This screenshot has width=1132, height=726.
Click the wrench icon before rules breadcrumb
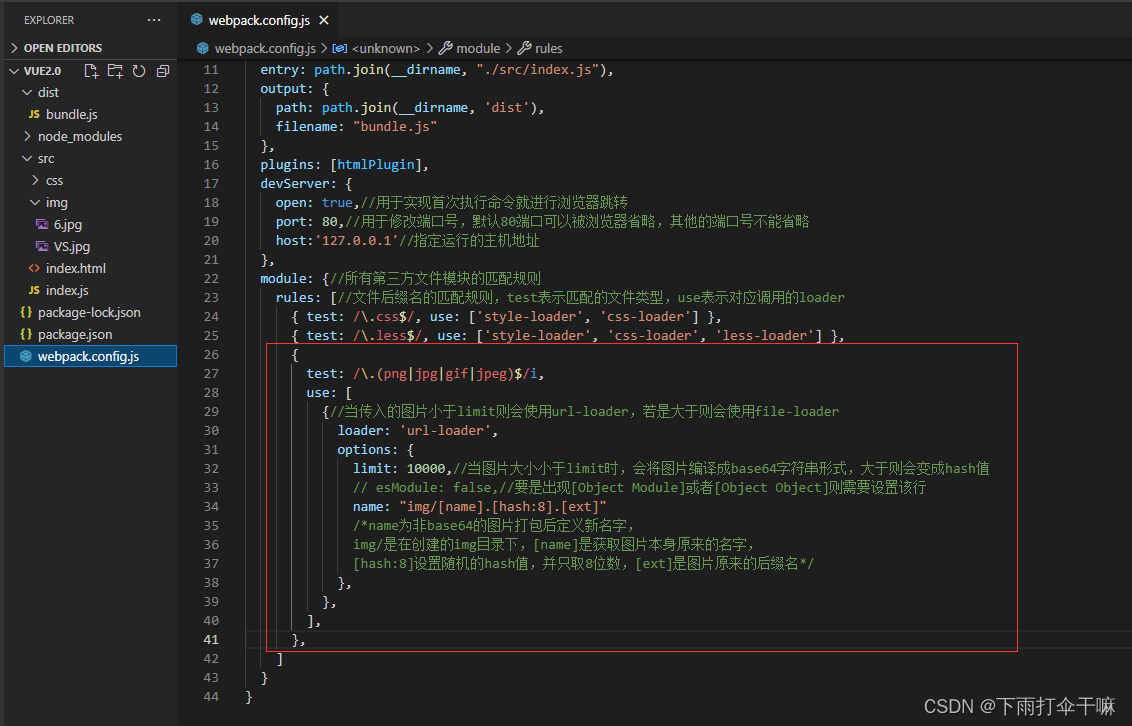pyautogui.click(x=525, y=48)
